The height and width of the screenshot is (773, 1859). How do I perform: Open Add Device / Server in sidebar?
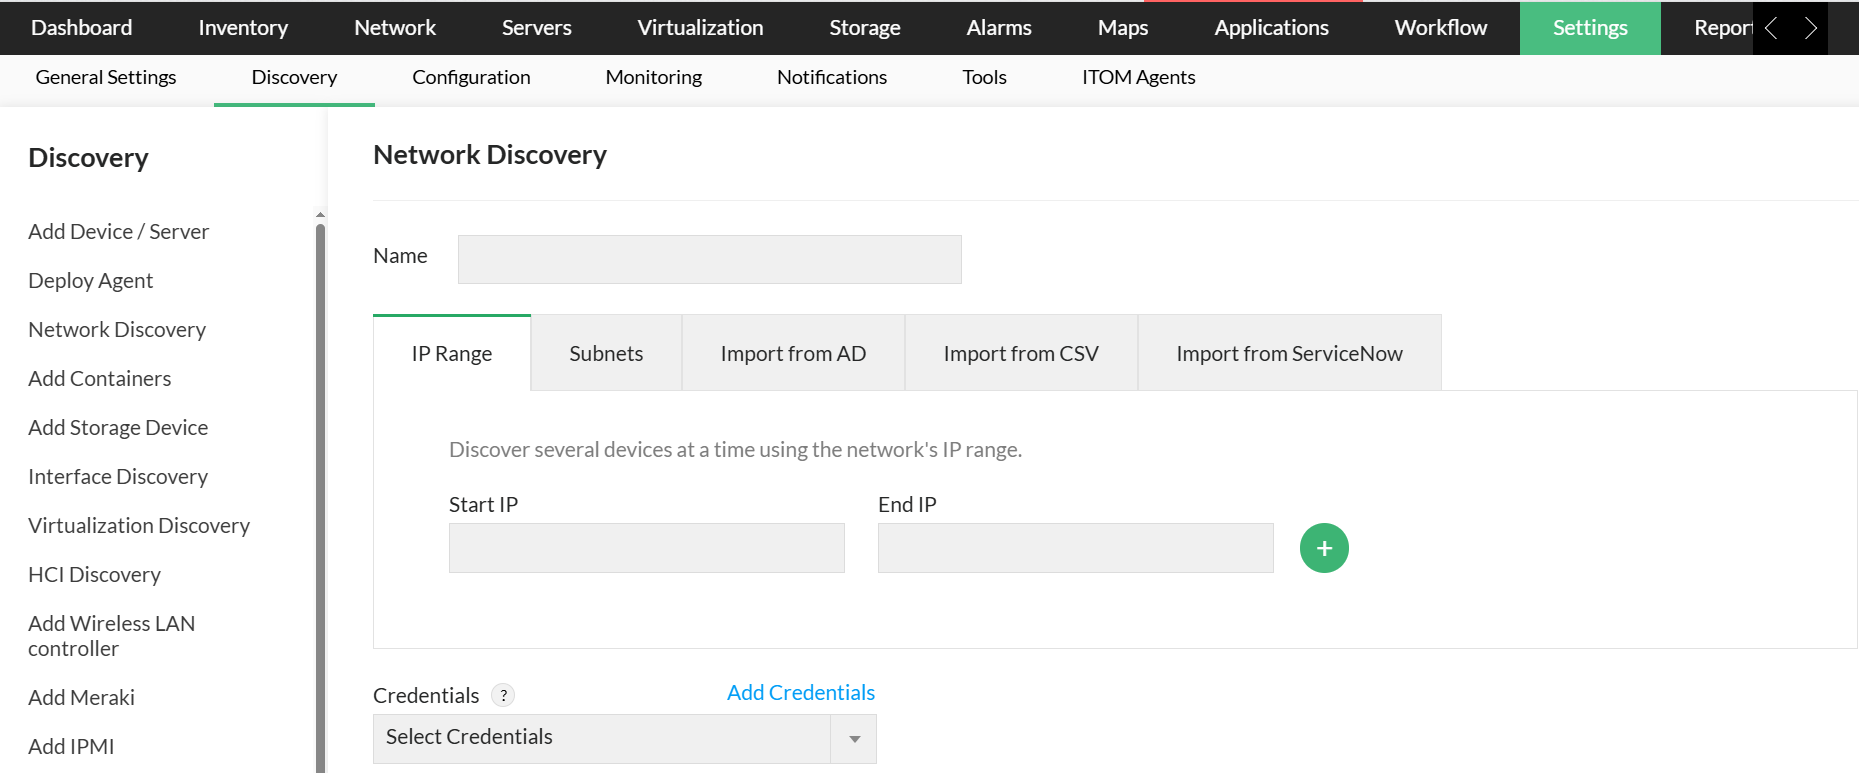click(118, 231)
